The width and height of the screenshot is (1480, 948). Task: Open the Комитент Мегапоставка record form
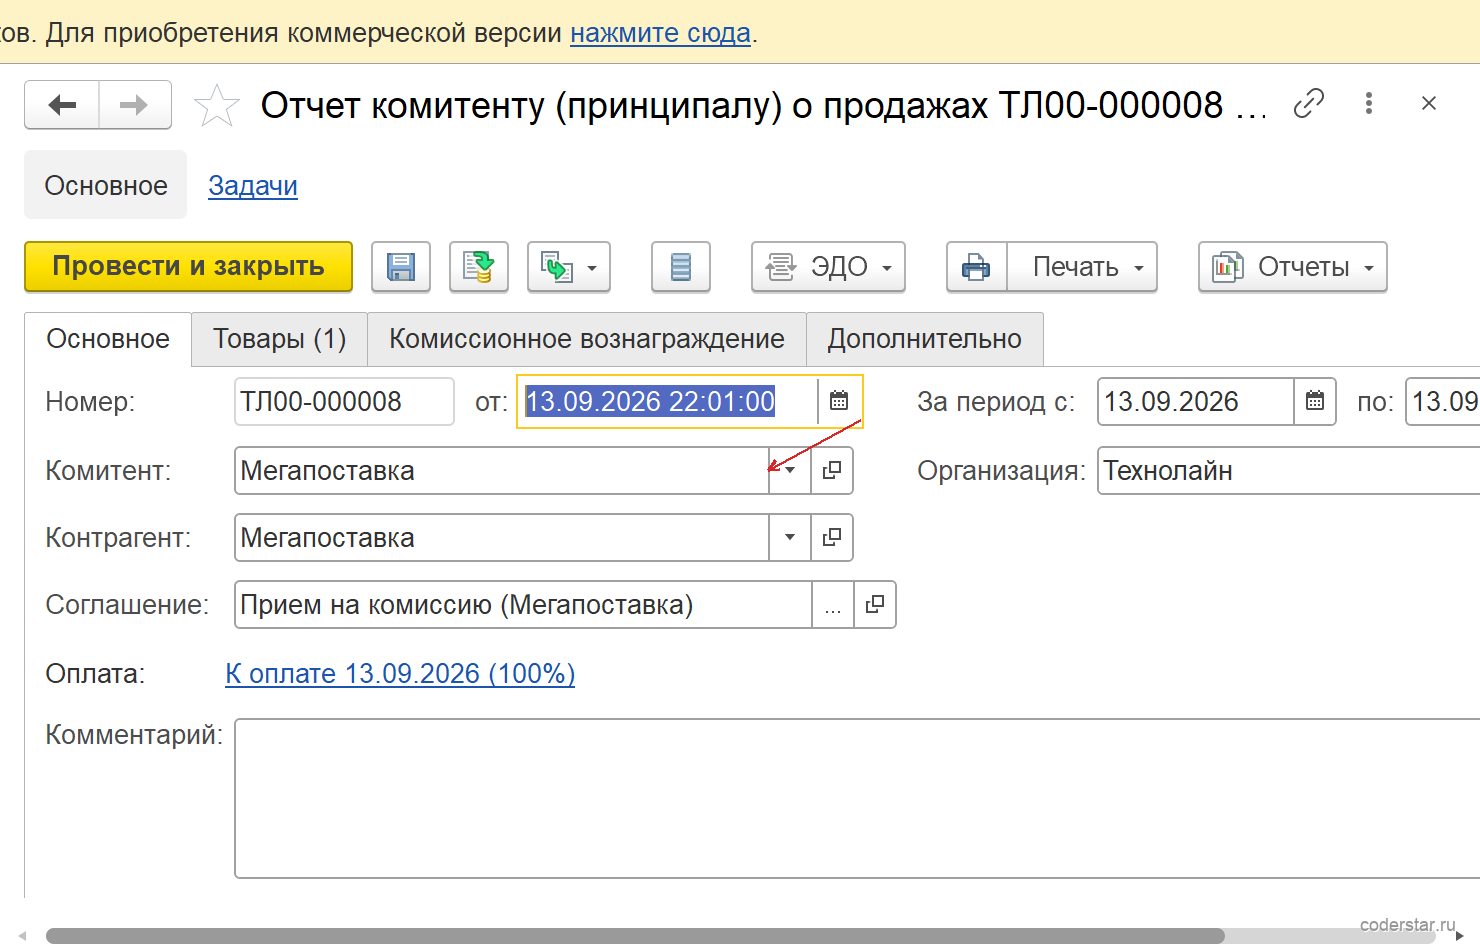[x=832, y=470]
